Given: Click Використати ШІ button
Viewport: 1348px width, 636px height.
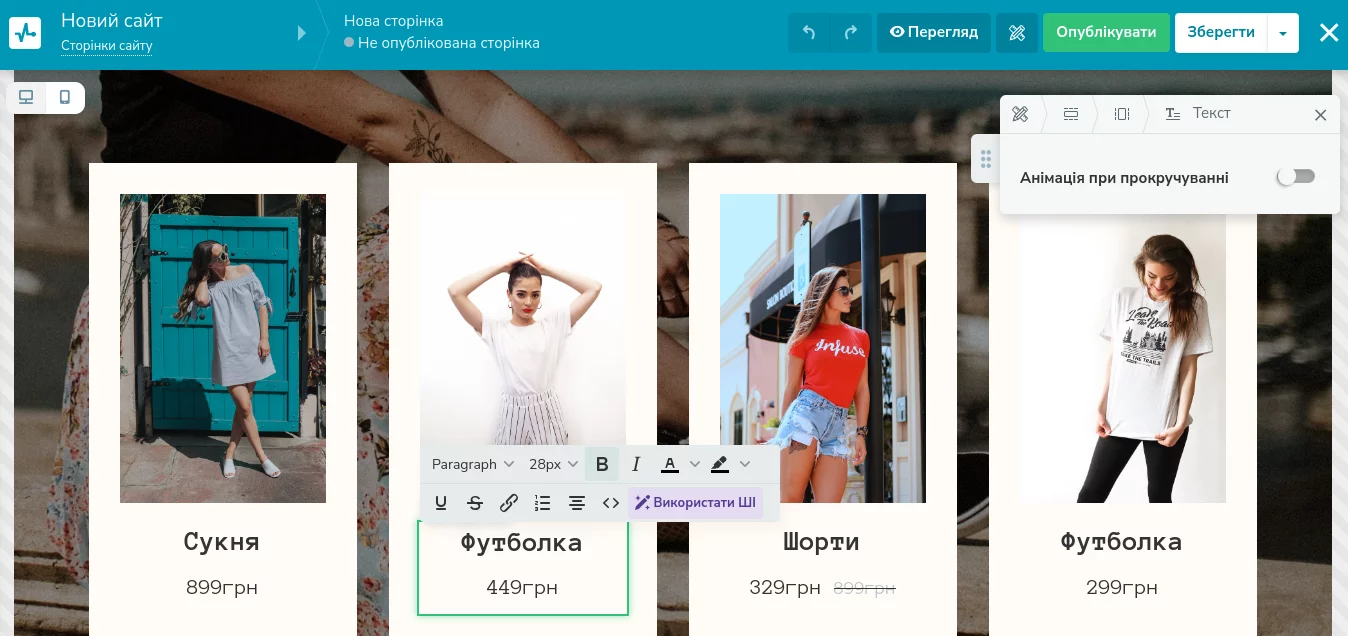Looking at the screenshot, I should coord(695,503).
